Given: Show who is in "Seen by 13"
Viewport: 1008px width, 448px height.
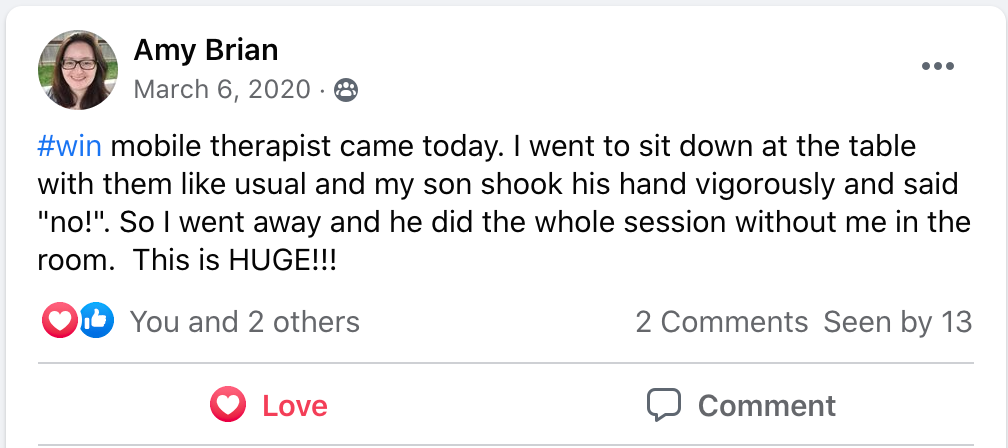Looking at the screenshot, I should (897, 322).
